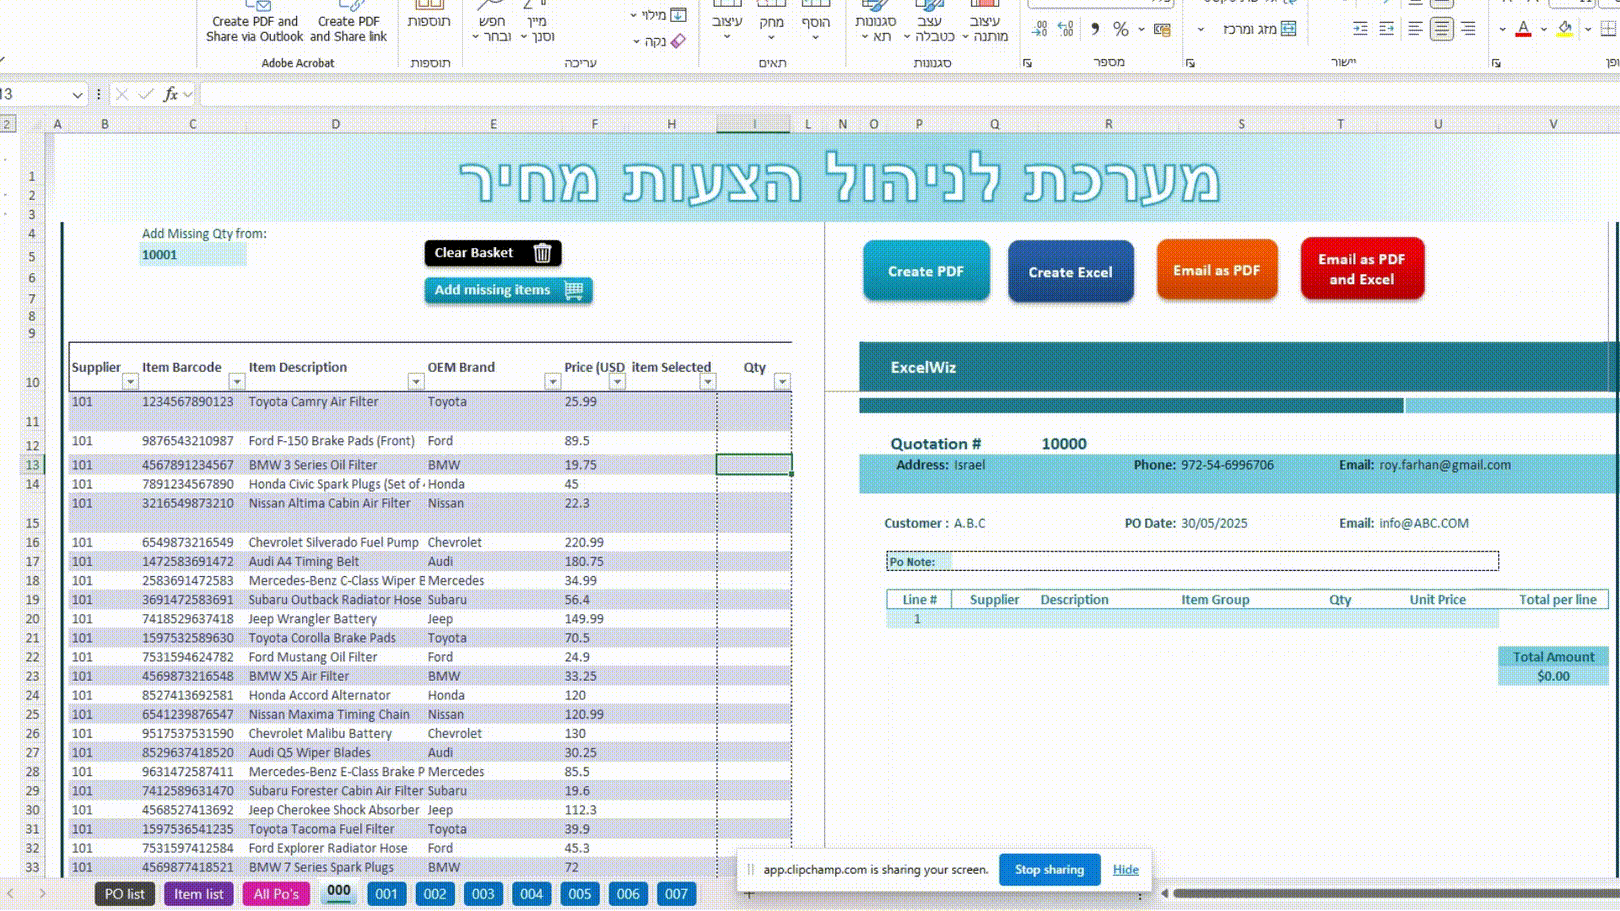Click the horizontal scrollbar
The image size is (1620, 911).
(x=1395, y=893)
